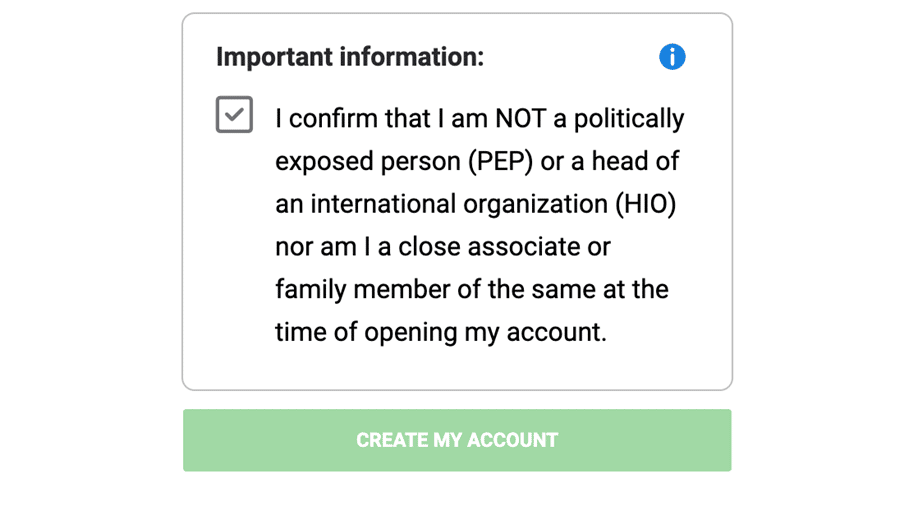This screenshot has width=918, height=506.
Task: Click the text line 'exposed person (PEP) or a head of'
Action: coord(477,162)
